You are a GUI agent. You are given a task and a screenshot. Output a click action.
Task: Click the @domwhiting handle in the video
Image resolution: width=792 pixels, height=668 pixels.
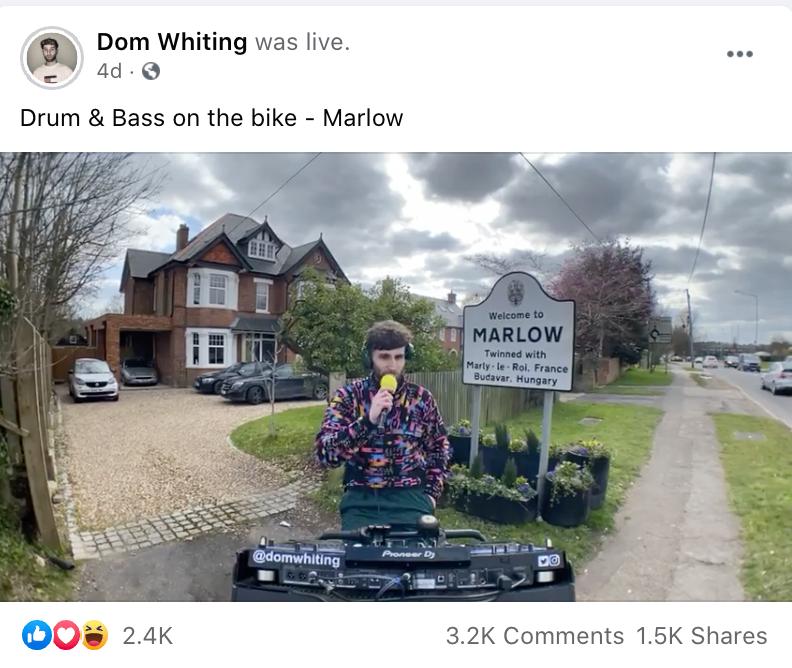tap(296, 558)
